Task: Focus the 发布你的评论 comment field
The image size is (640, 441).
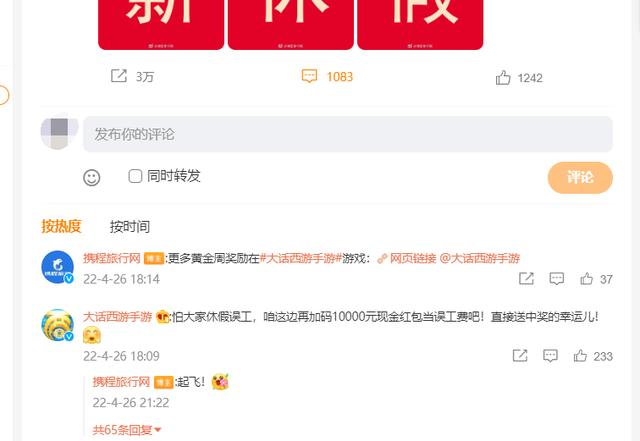Action: 348,134
